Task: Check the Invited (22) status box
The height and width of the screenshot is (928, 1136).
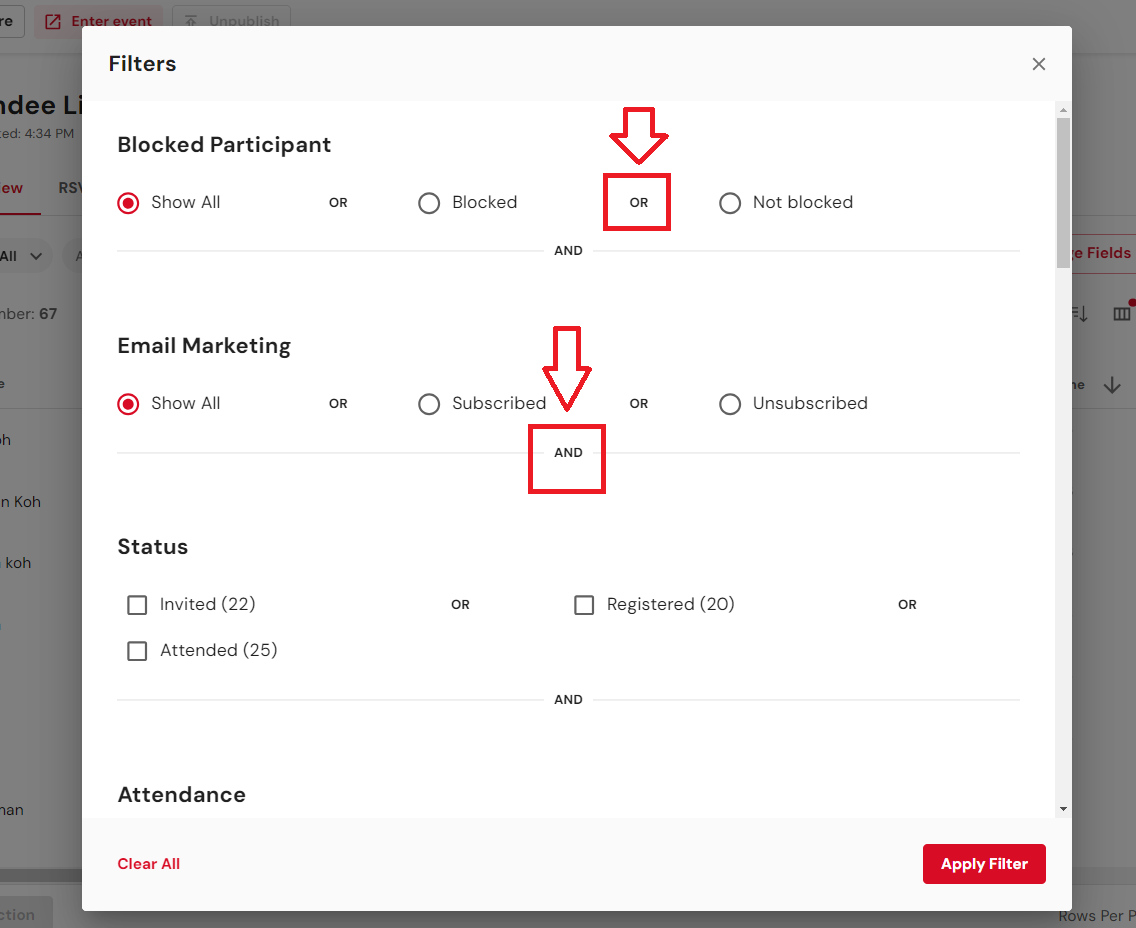Action: click(137, 605)
